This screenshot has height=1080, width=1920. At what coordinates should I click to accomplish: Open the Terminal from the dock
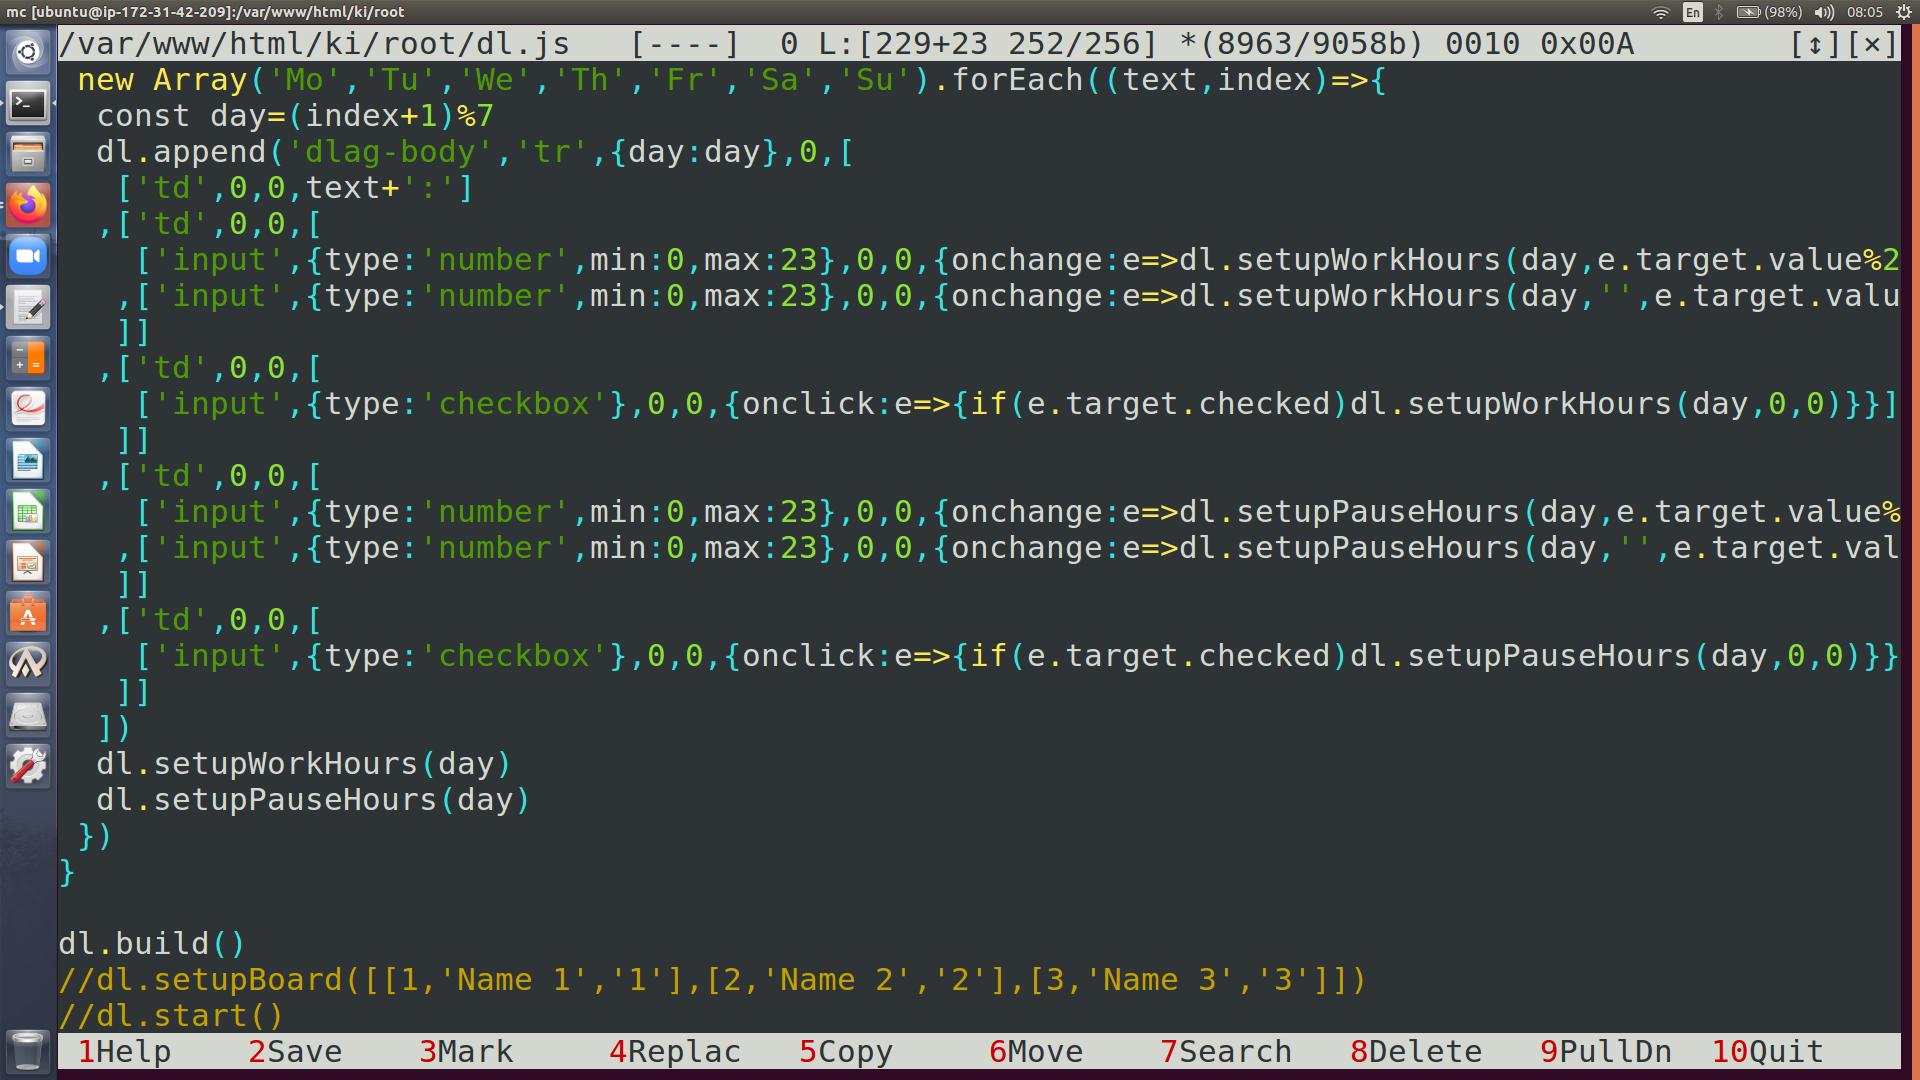click(x=28, y=104)
